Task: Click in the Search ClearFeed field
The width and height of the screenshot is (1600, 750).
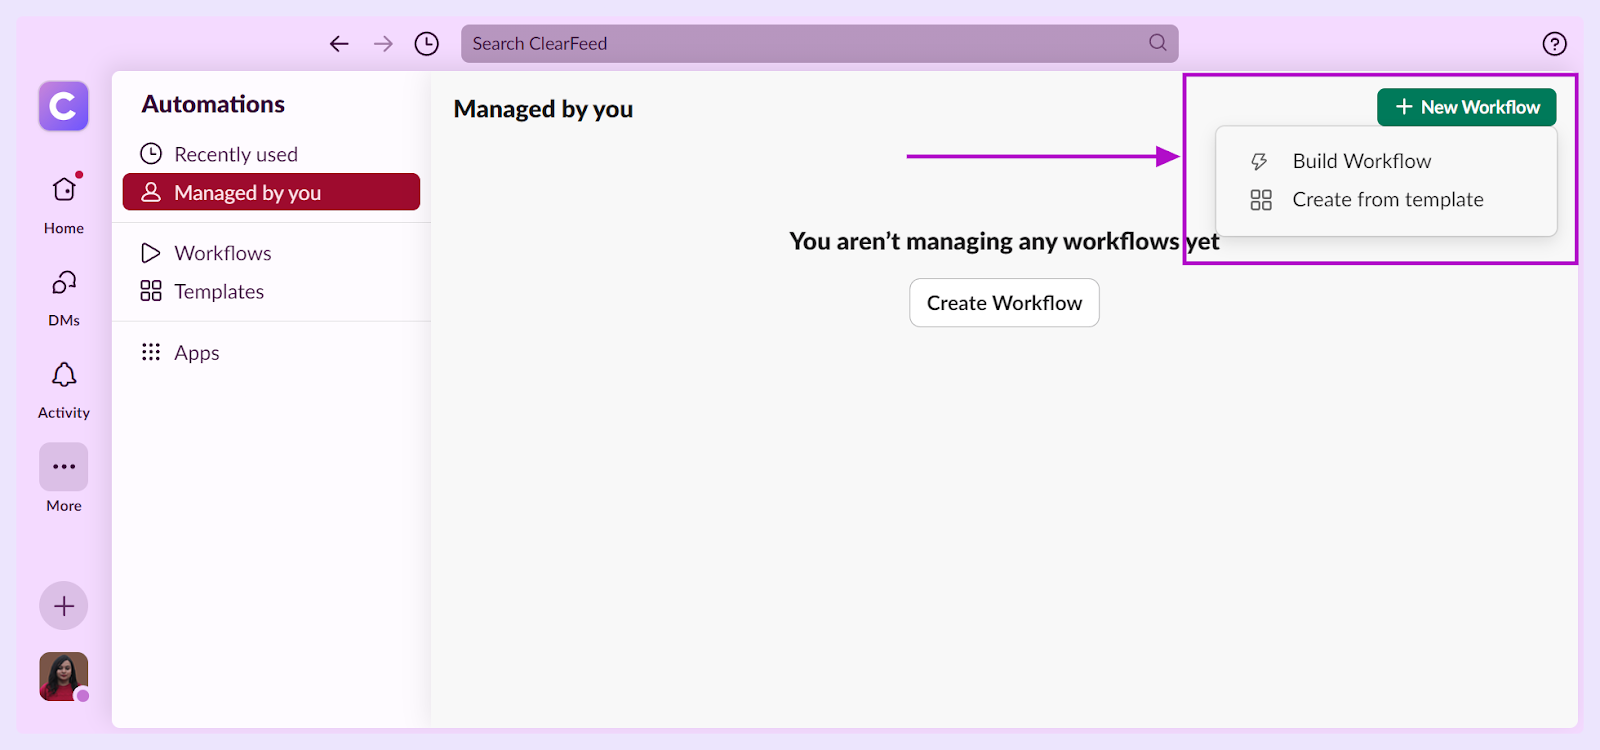Action: (819, 44)
